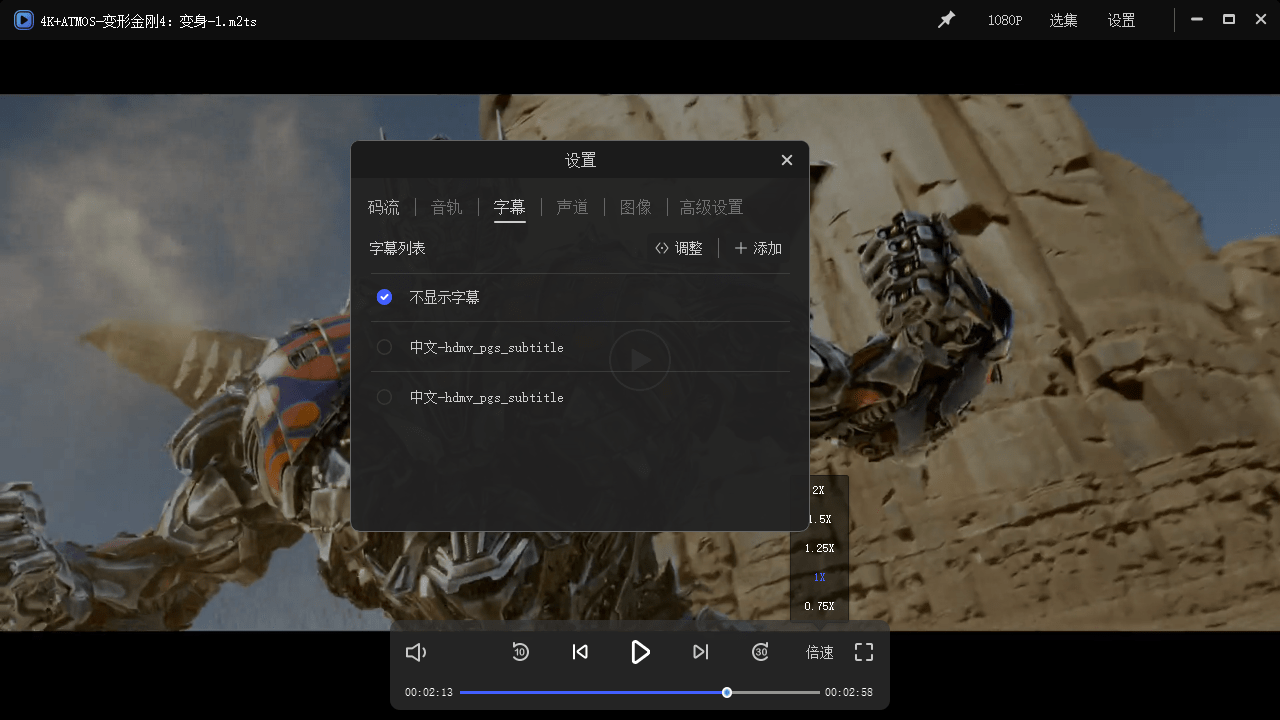Select second 中文-hdmv_pgs_subtitle radio option
This screenshot has width=1280, height=720.
pos(384,397)
